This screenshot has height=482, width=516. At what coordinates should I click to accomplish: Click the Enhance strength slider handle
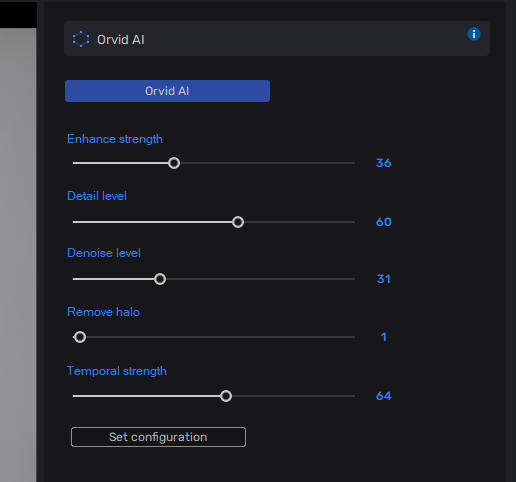pos(174,163)
